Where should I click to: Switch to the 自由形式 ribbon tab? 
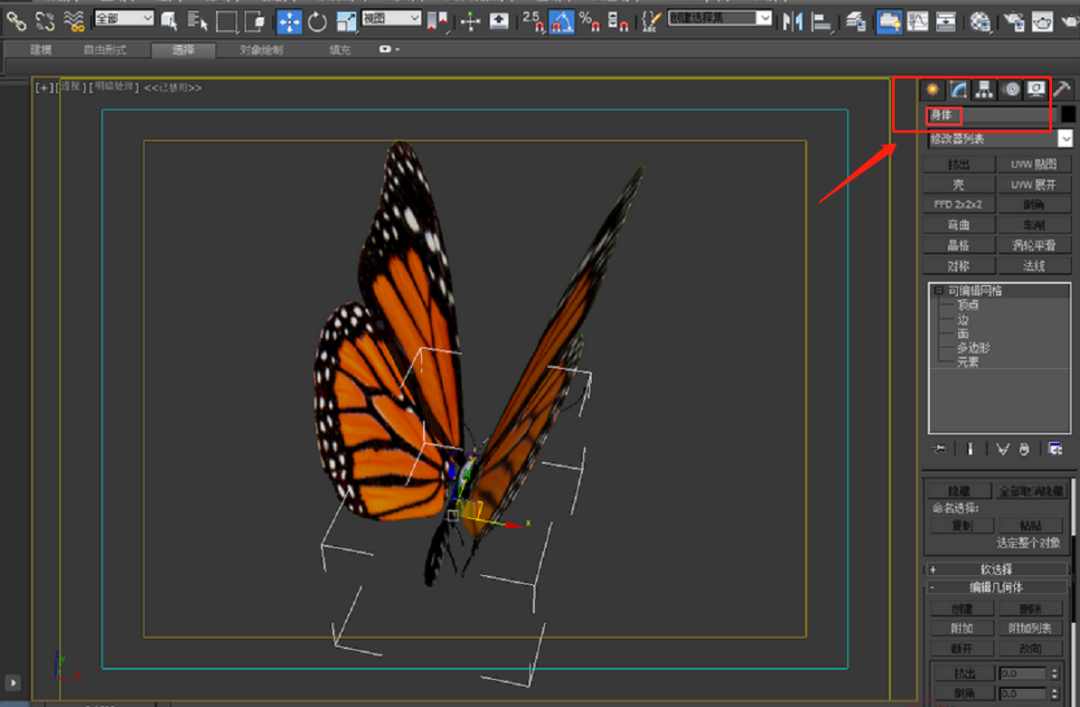point(105,50)
